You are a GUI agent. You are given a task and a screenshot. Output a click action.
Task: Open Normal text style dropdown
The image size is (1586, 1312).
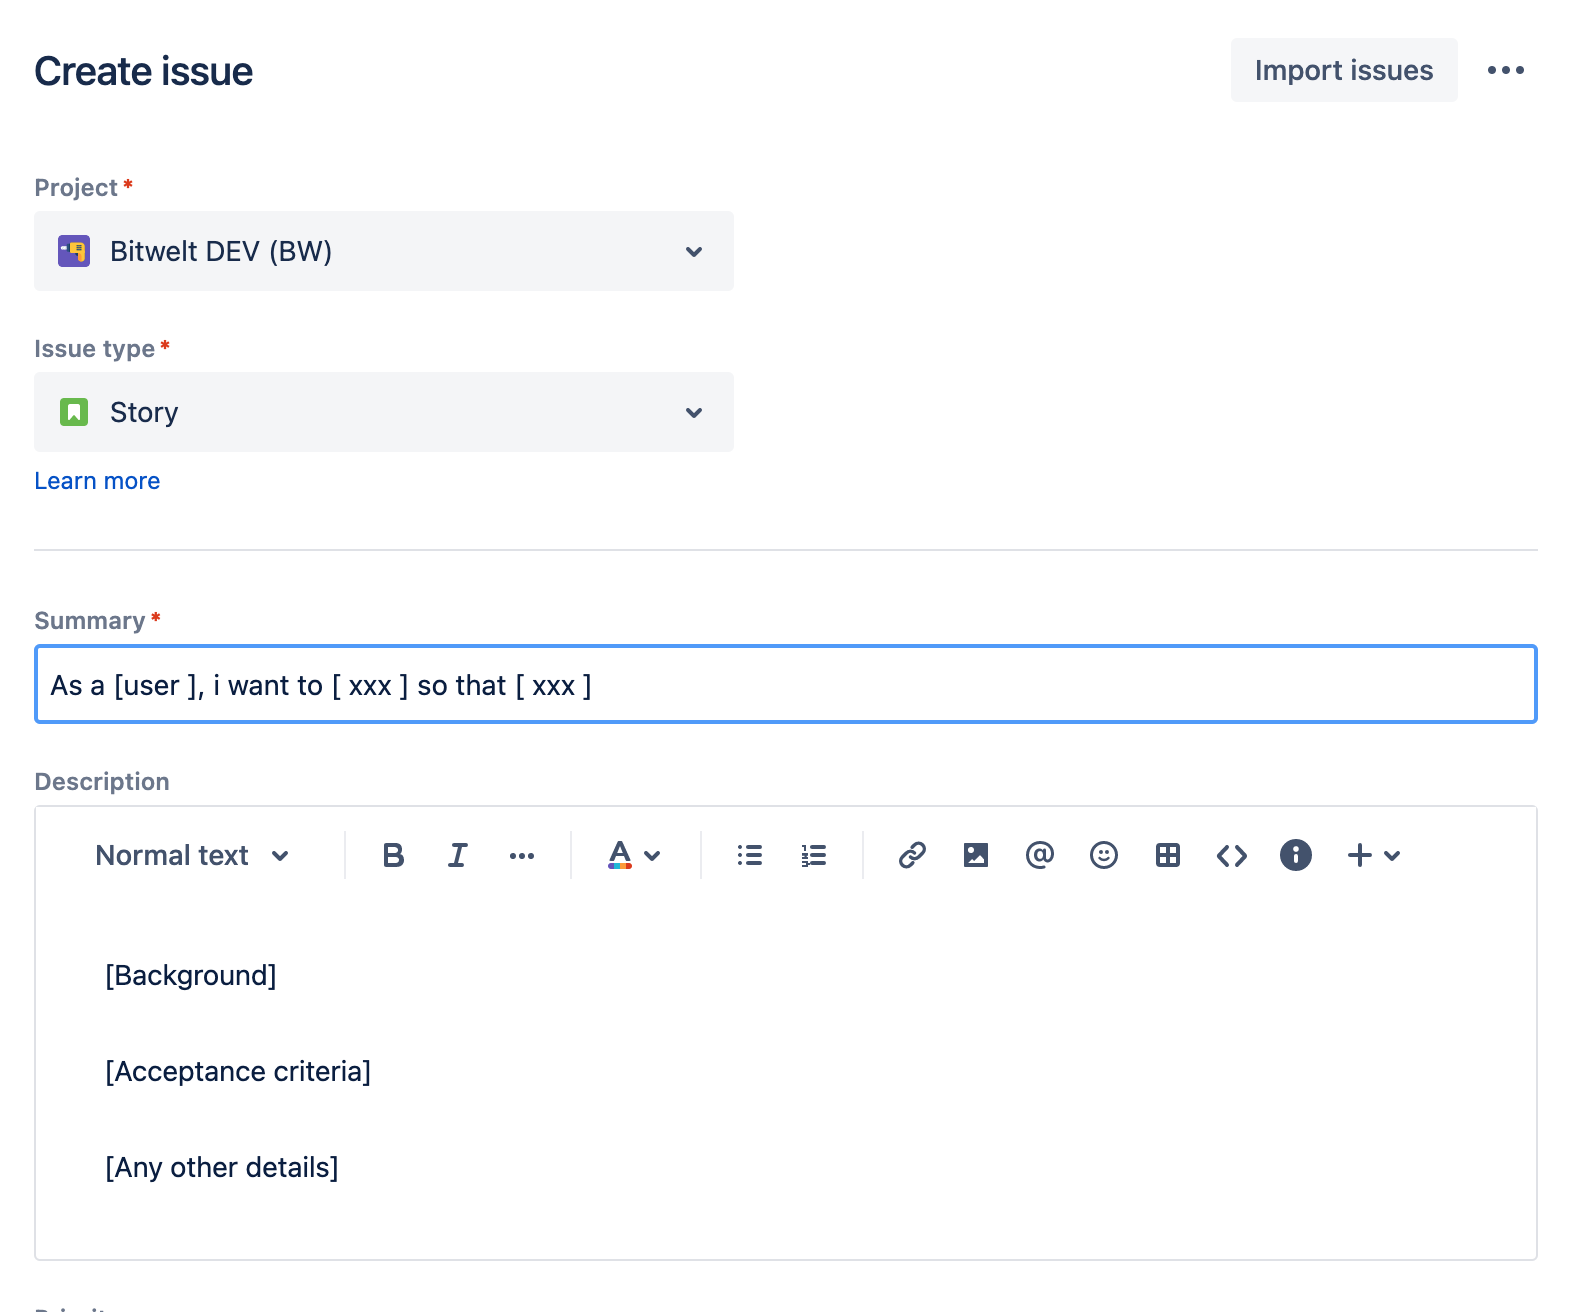(192, 855)
